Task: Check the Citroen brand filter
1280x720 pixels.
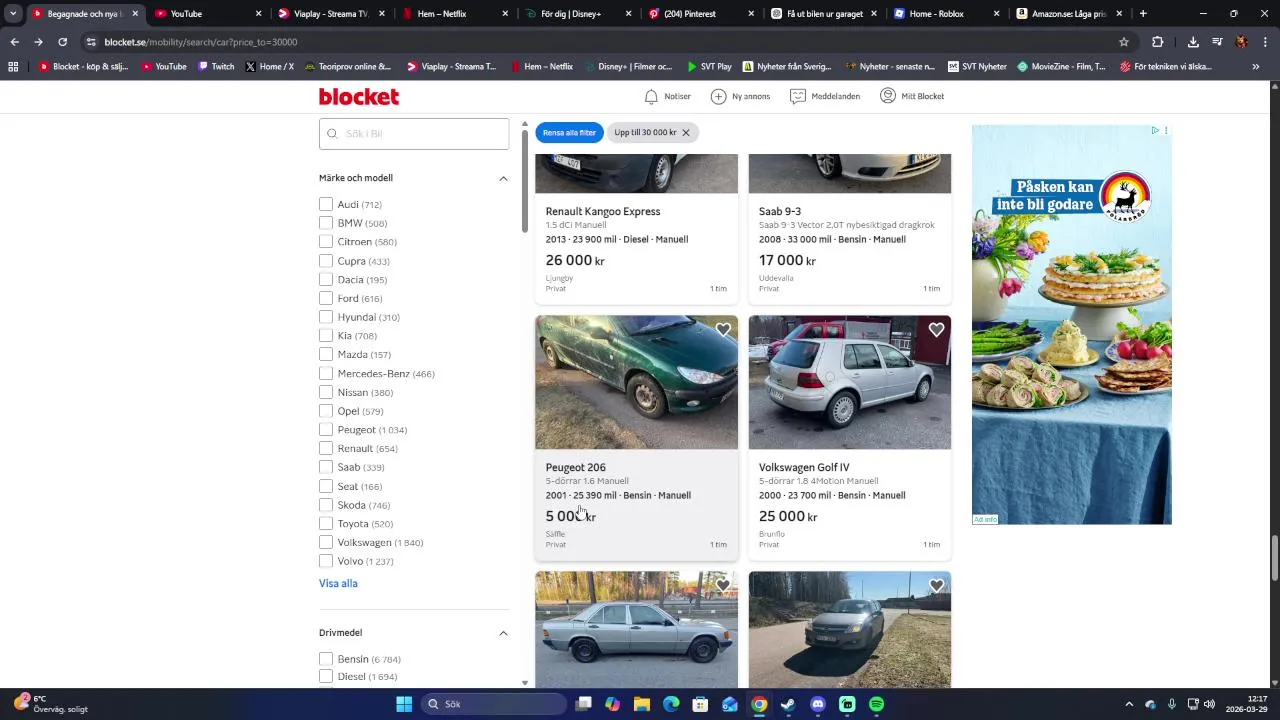Action: click(x=326, y=242)
